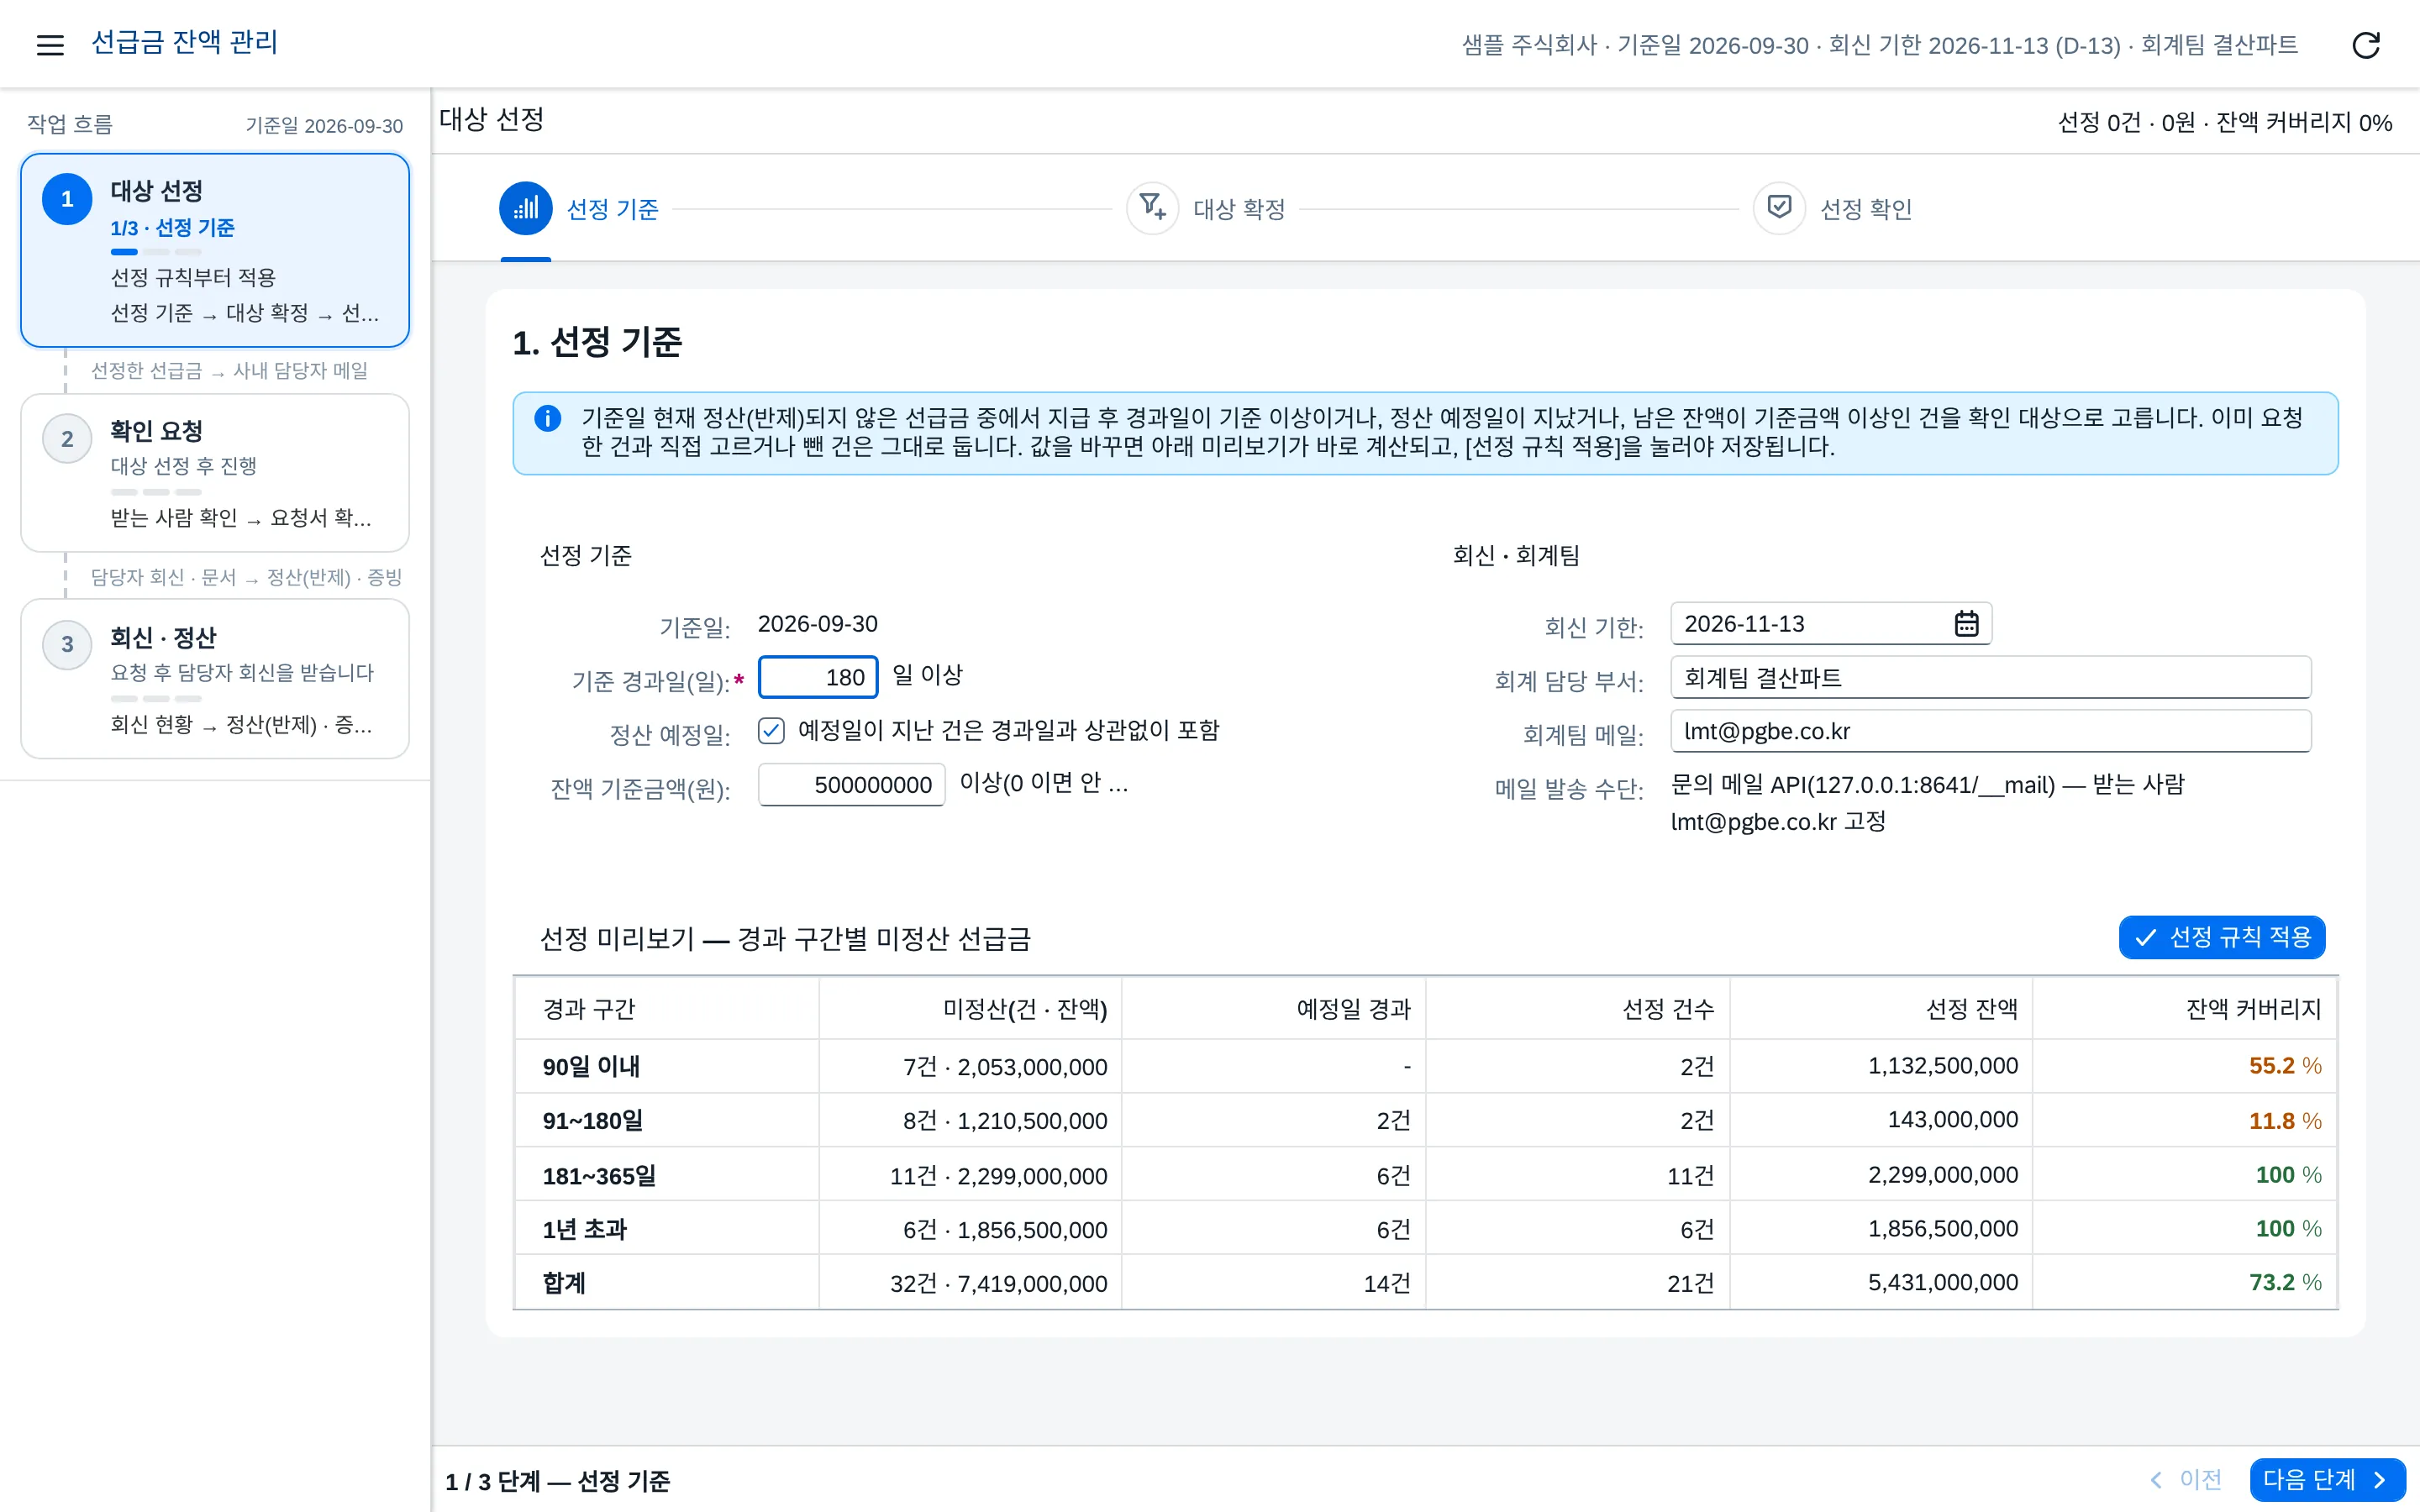The height and width of the screenshot is (1512, 2420).
Task: Select the 181~365일 row label
Action: 599,1175
